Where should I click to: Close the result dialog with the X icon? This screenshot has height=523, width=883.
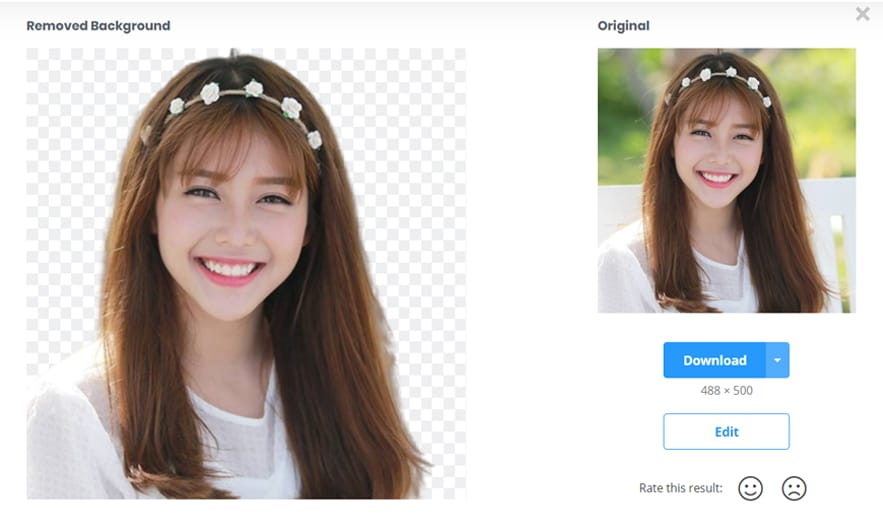tap(862, 14)
